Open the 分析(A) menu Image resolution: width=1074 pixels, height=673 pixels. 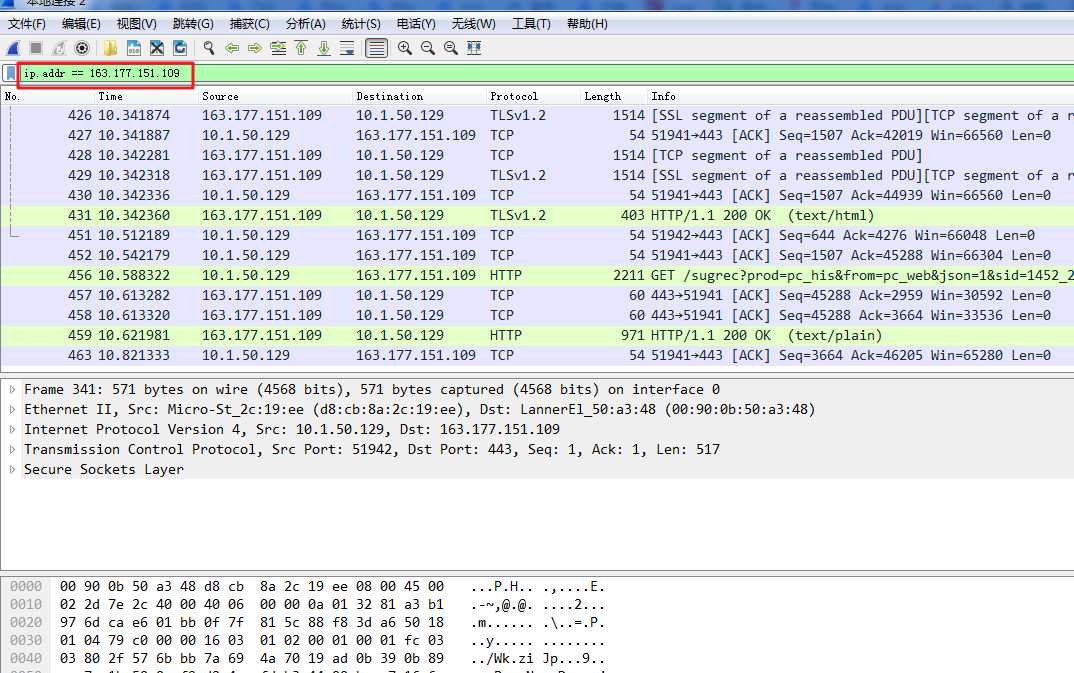305,24
